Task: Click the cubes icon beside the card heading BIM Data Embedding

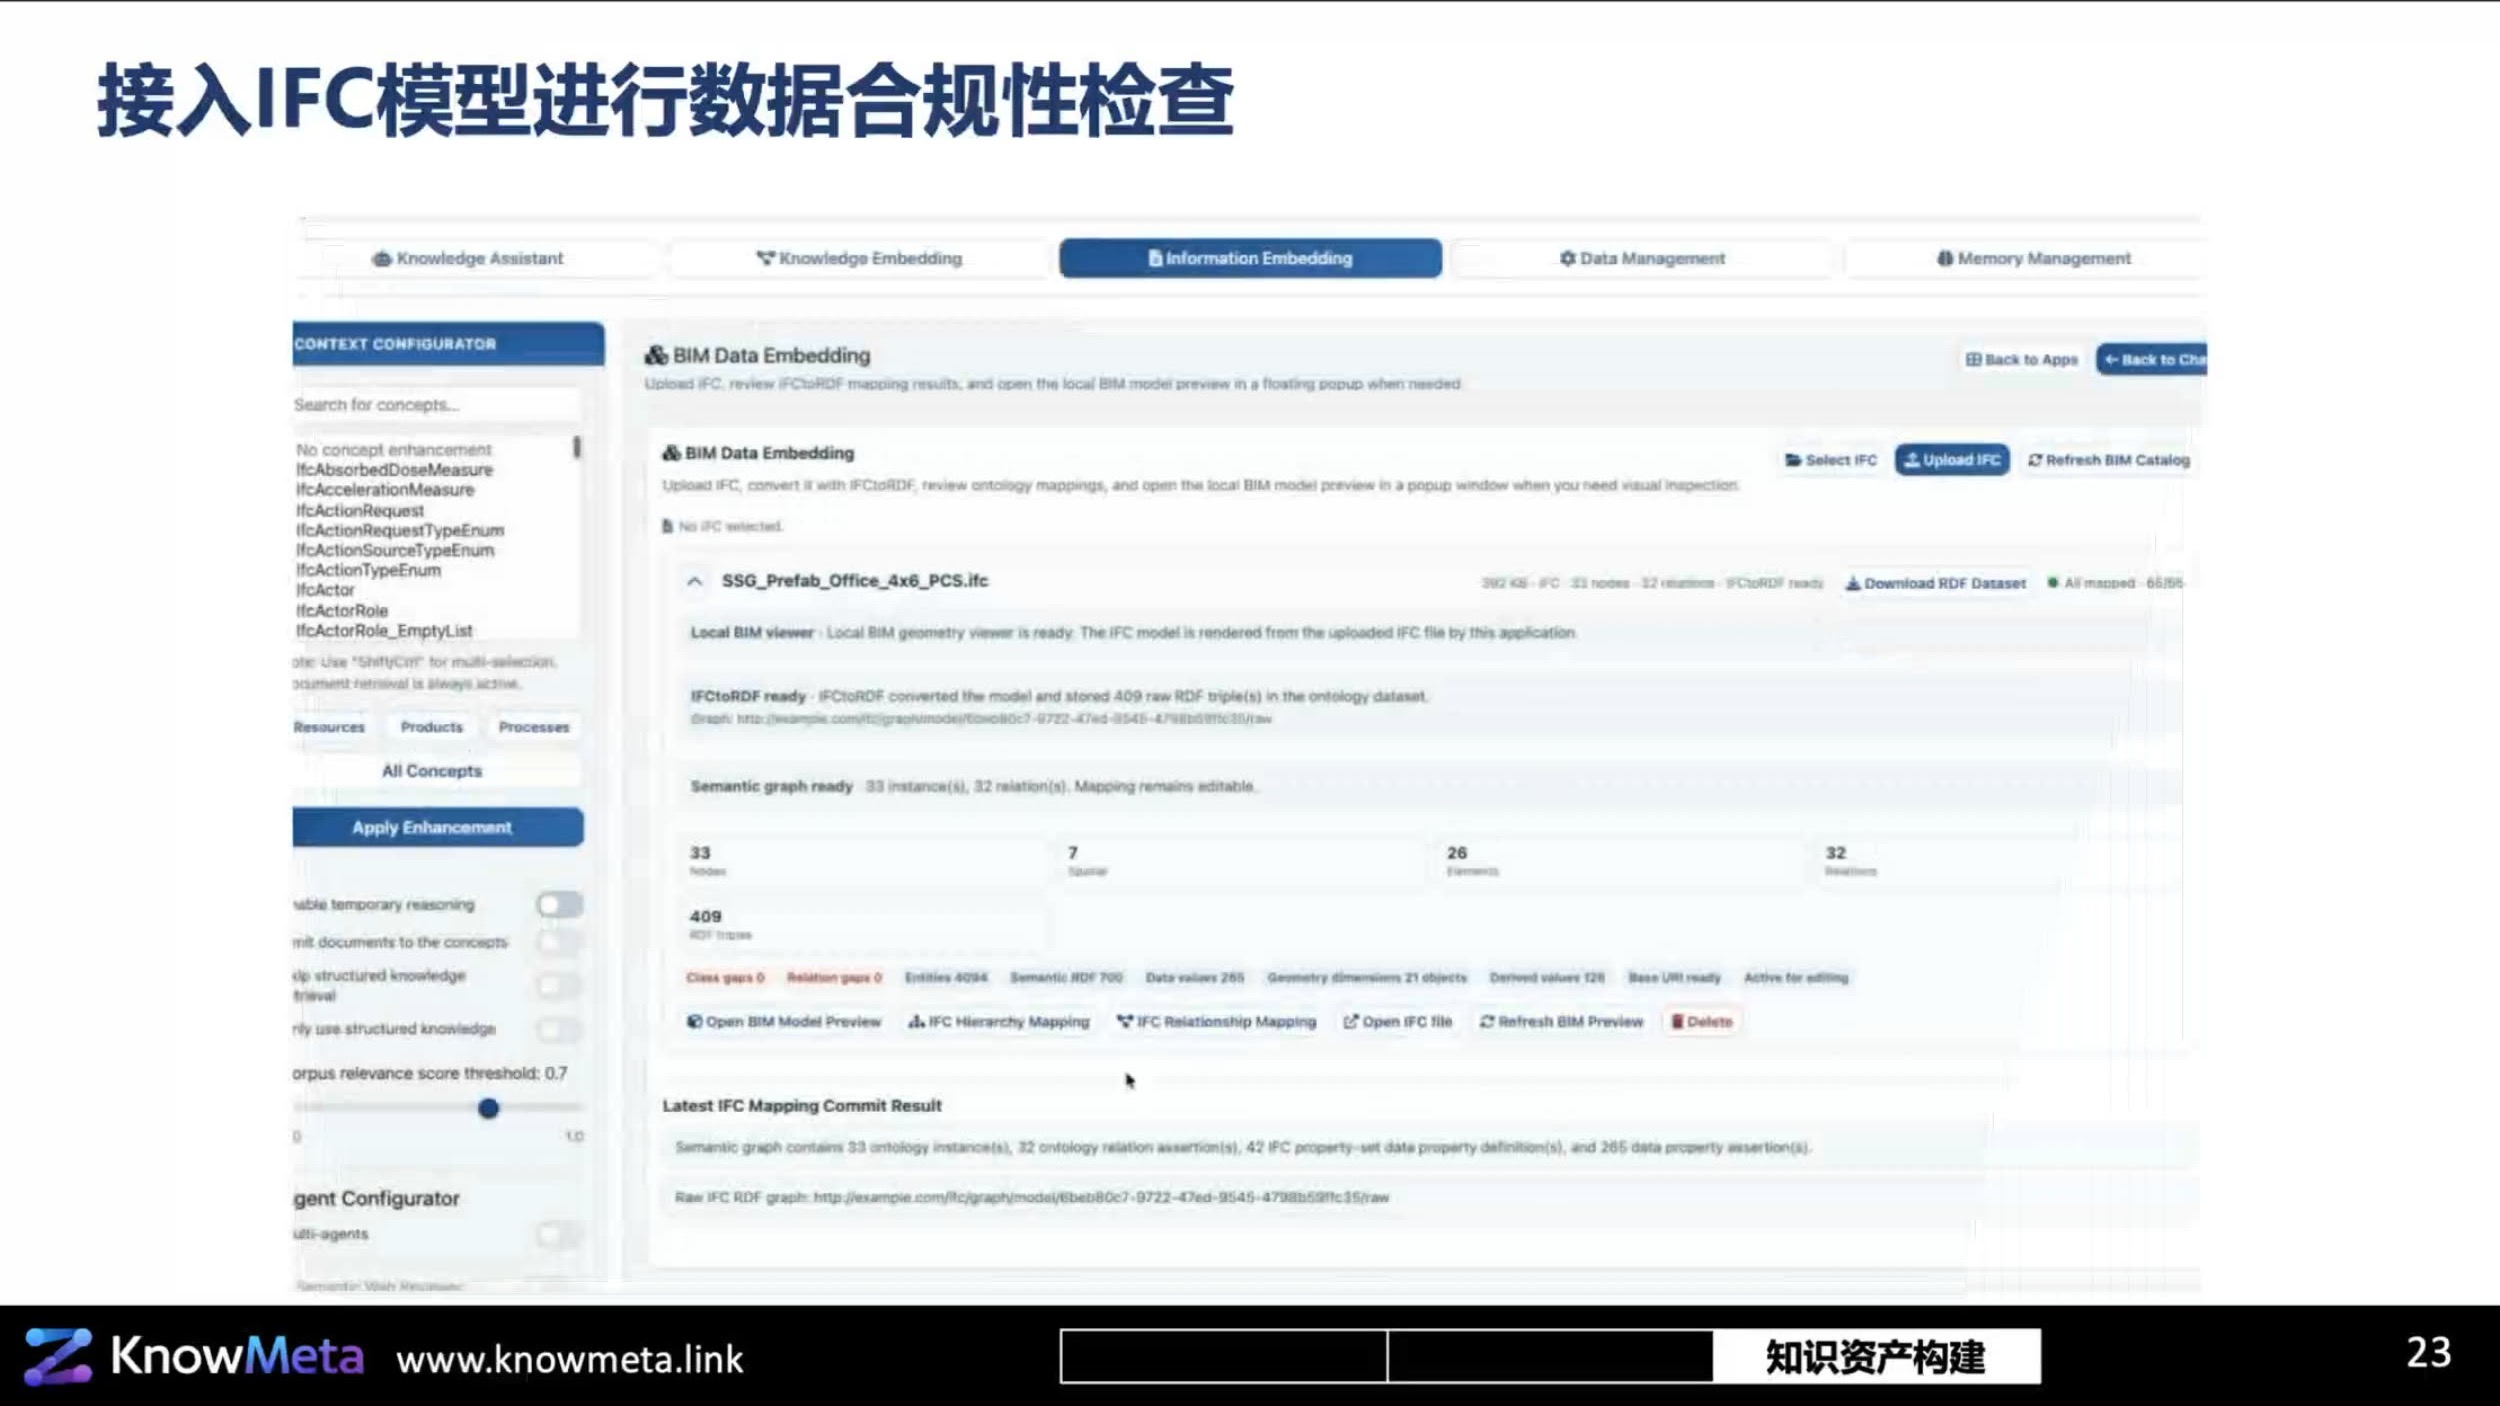Action: point(671,453)
